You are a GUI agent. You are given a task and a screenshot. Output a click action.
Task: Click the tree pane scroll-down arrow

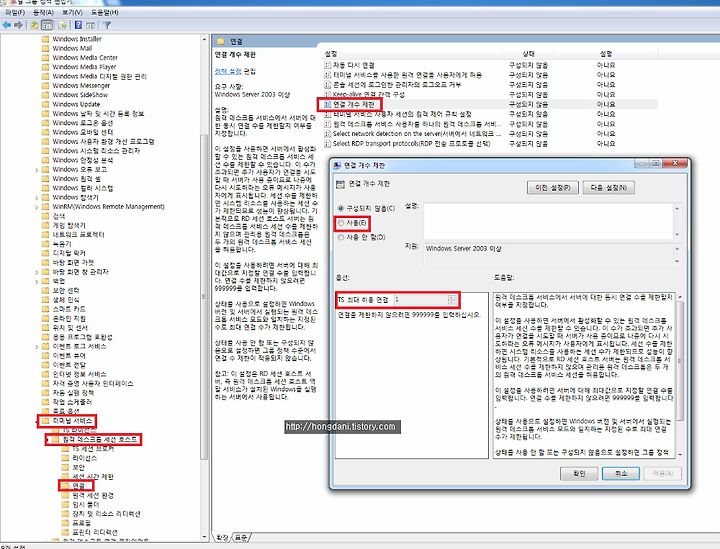(205, 537)
